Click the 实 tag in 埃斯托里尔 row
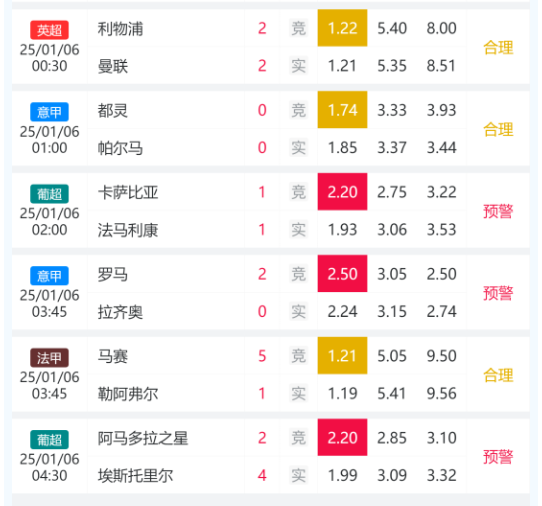542x506 pixels. pyautogui.click(x=298, y=476)
